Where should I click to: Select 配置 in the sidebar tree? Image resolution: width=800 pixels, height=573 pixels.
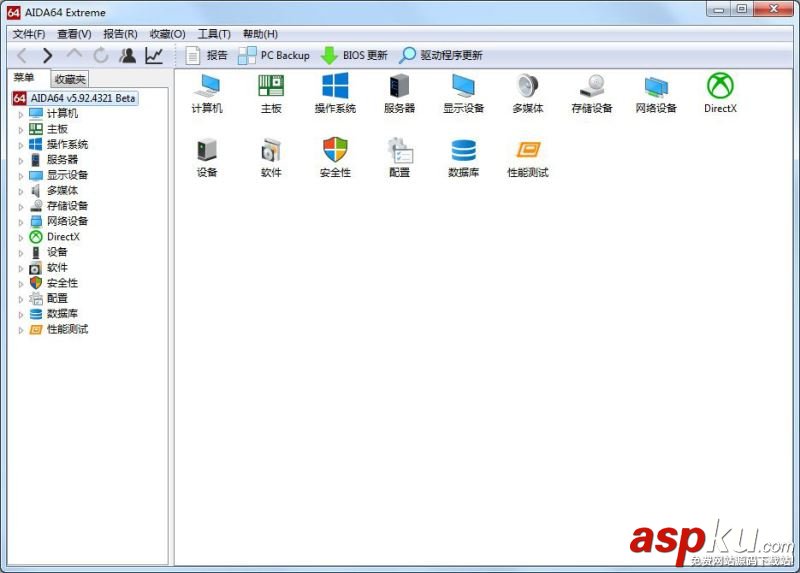click(x=57, y=298)
